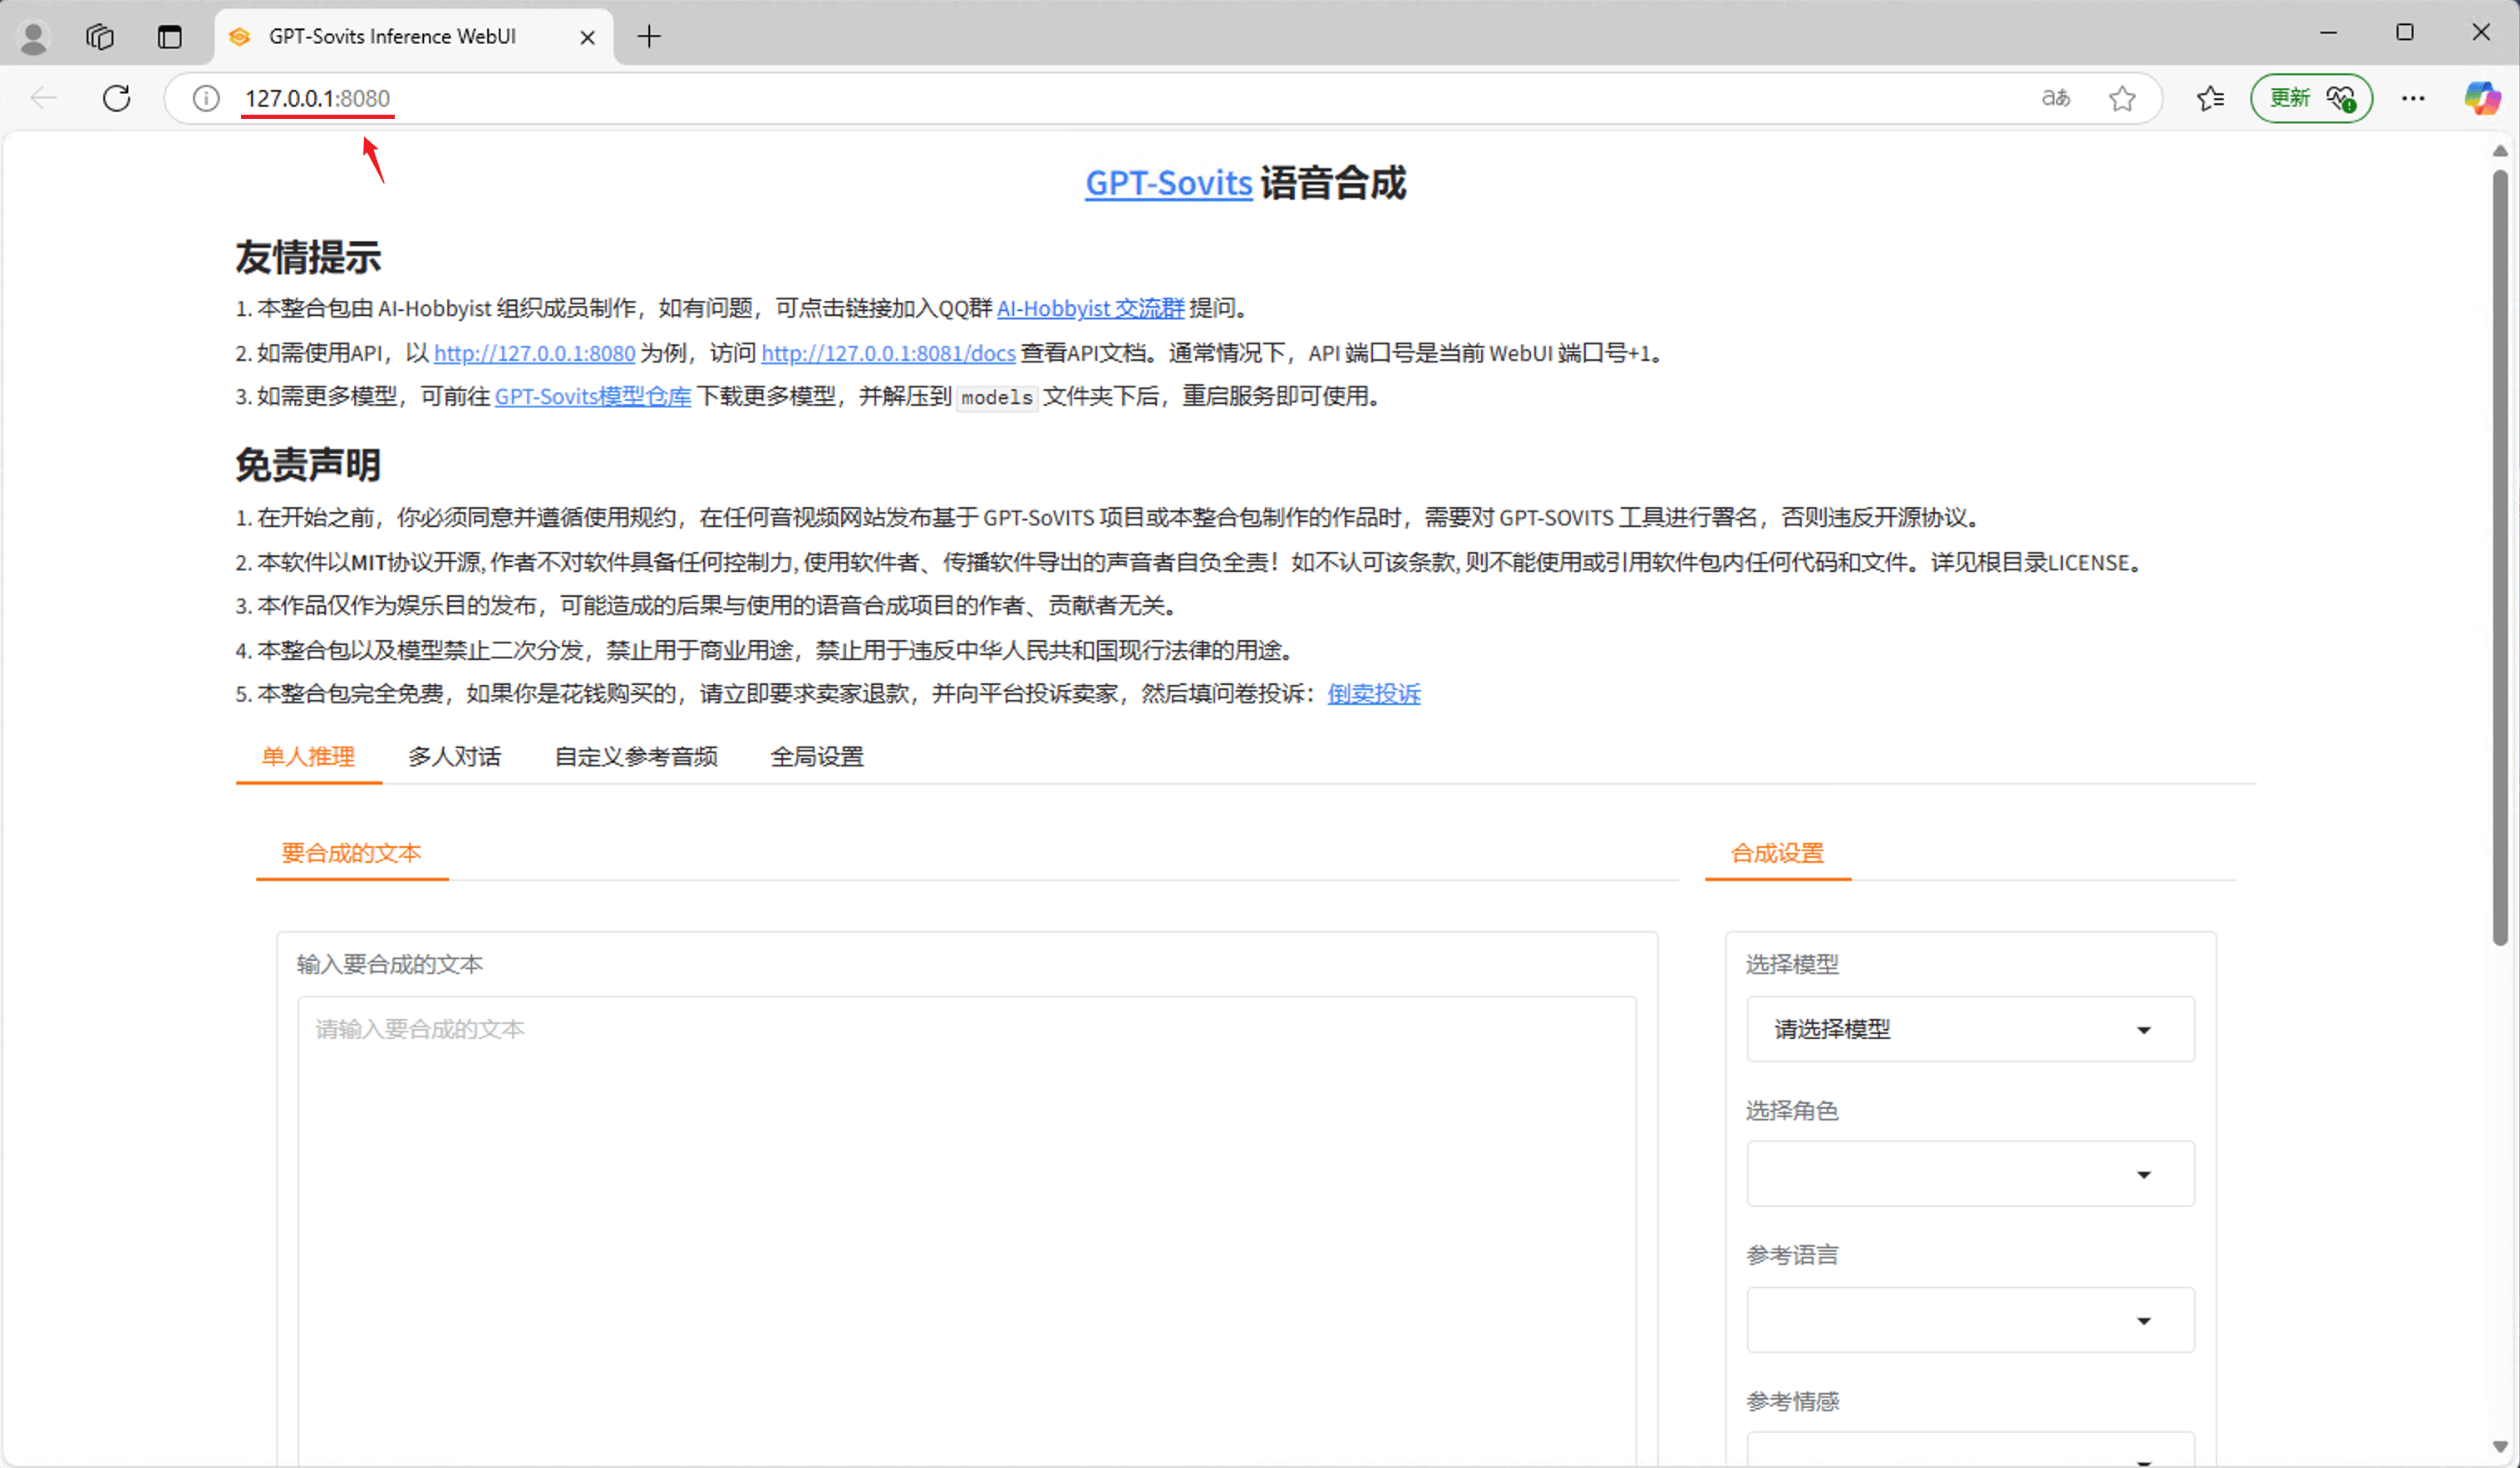This screenshot has width=2520, height=1468.
Task: Expand the 参考语言 dropdown
Action: tap(1970, 1320)
